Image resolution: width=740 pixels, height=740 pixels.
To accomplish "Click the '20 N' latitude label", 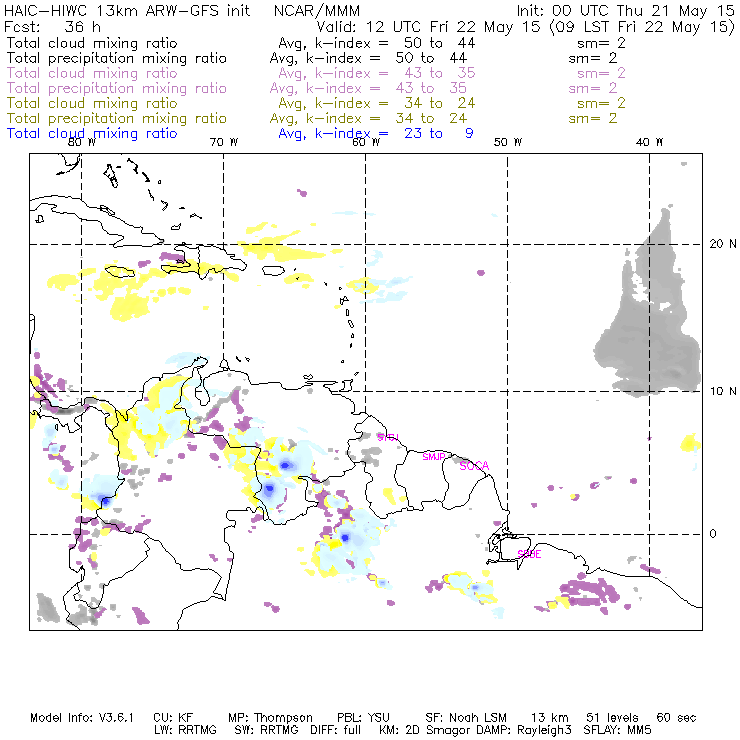I will [x=723, y=244].
